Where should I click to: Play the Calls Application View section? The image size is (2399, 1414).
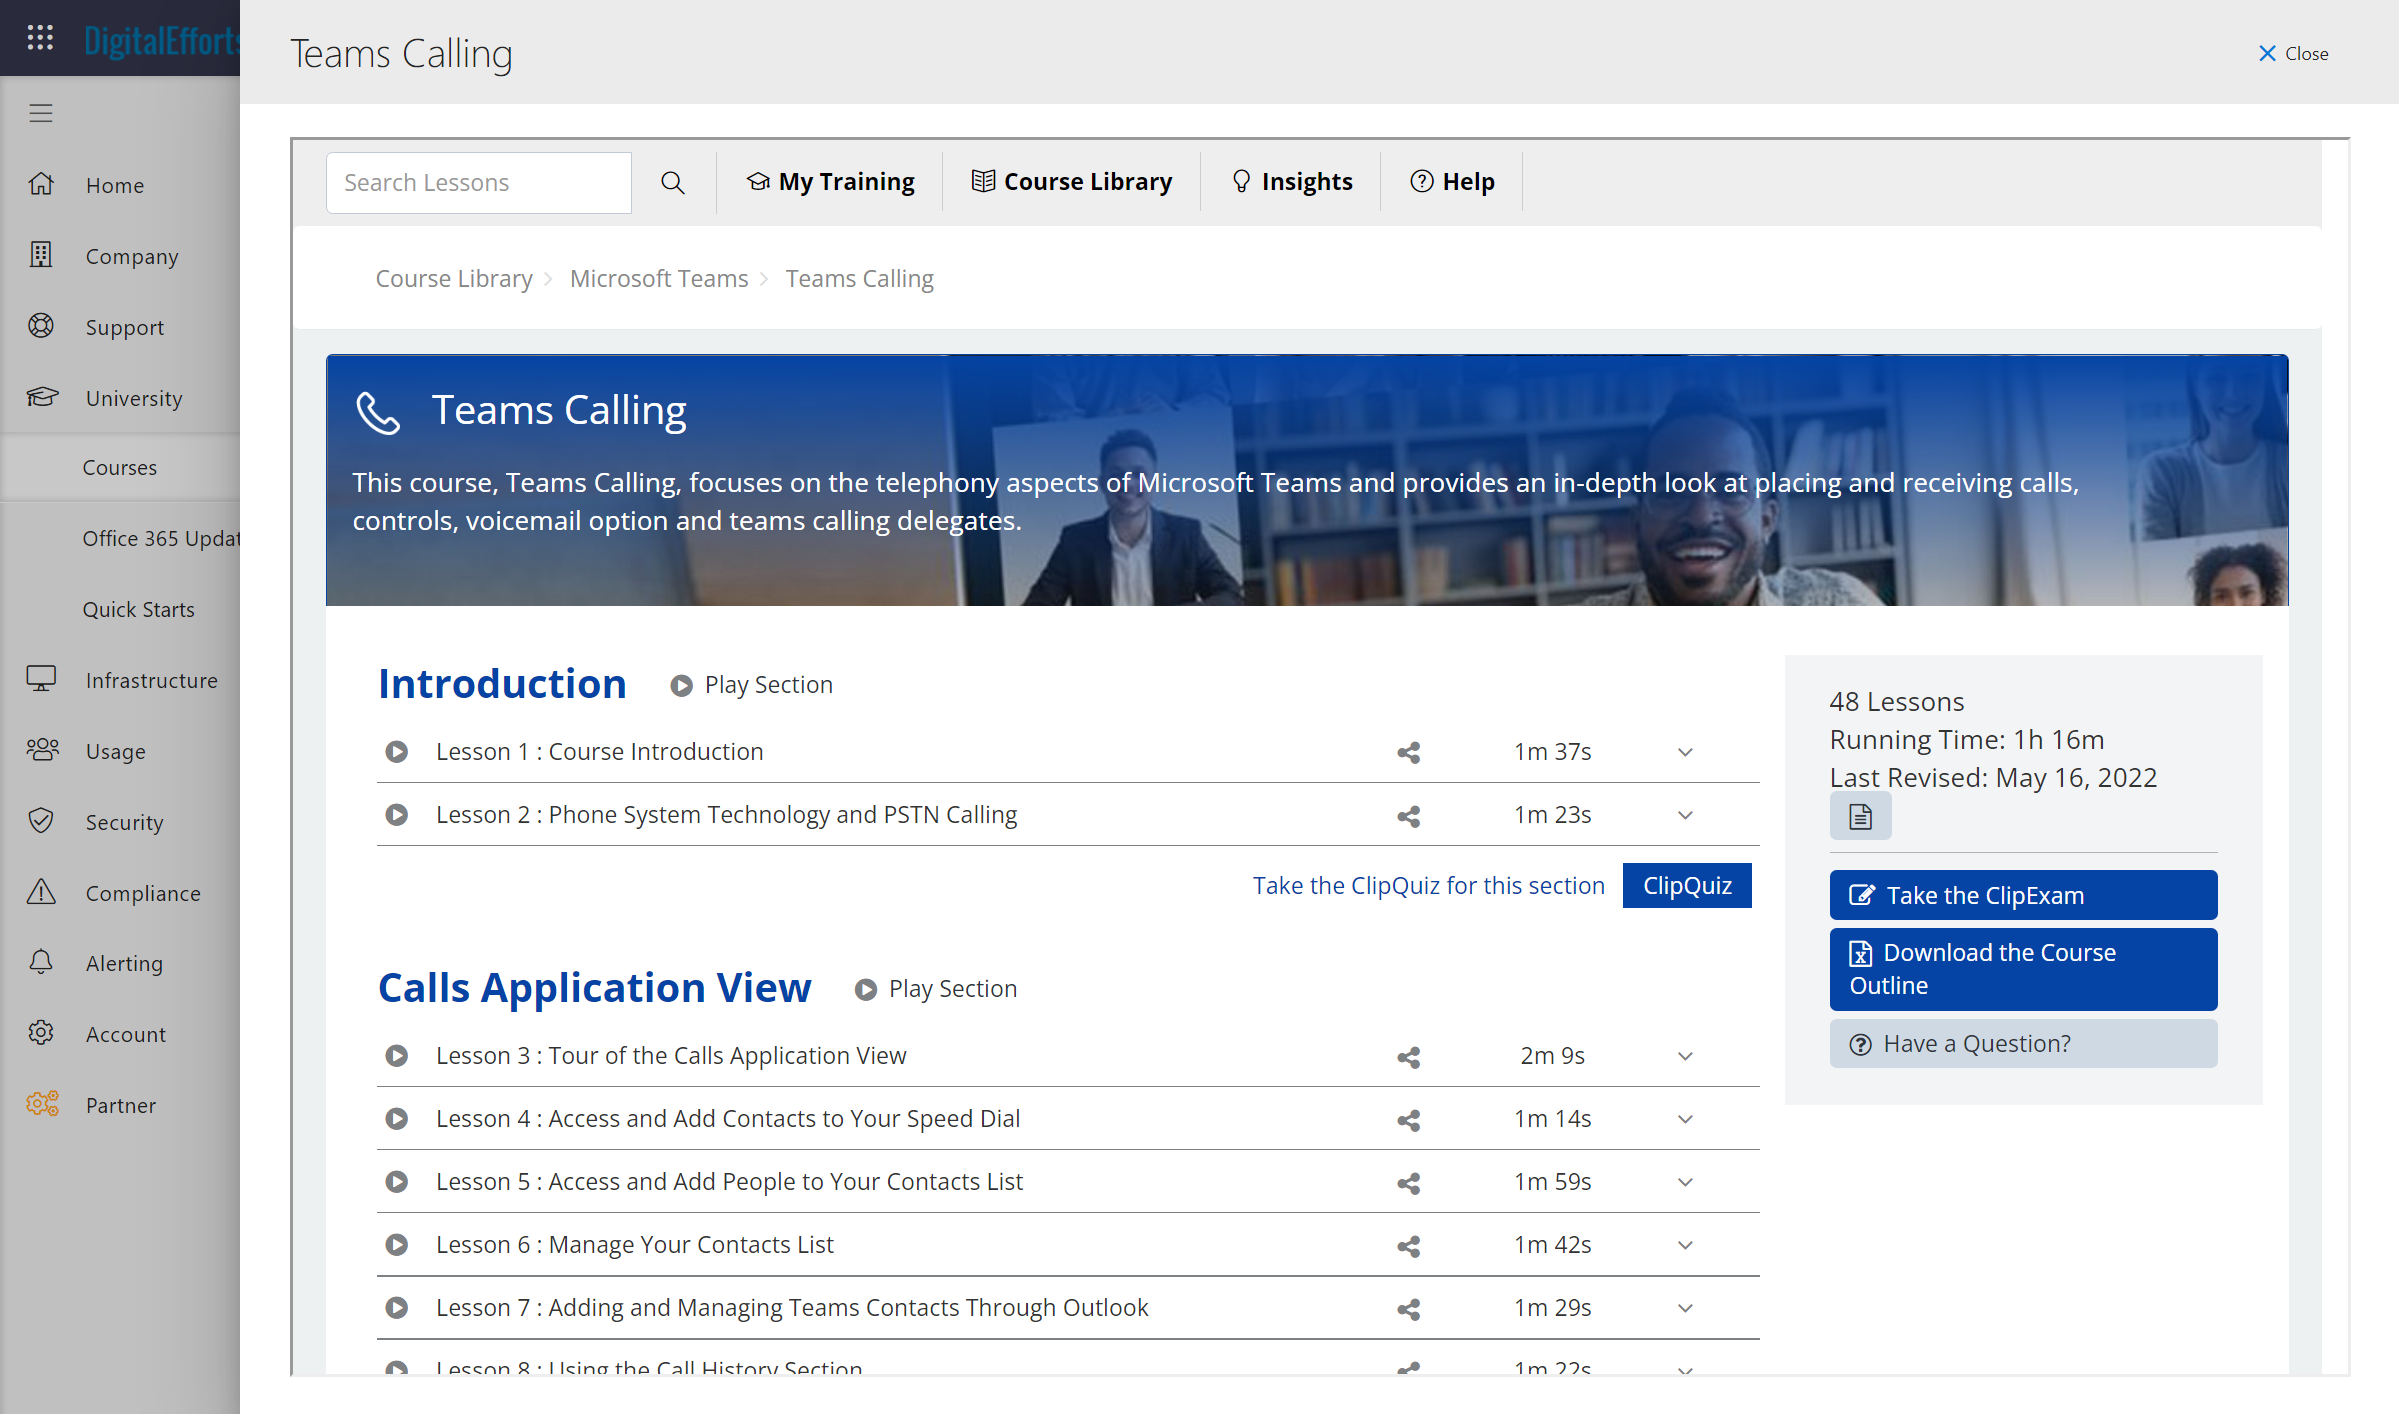coord(936,989)
